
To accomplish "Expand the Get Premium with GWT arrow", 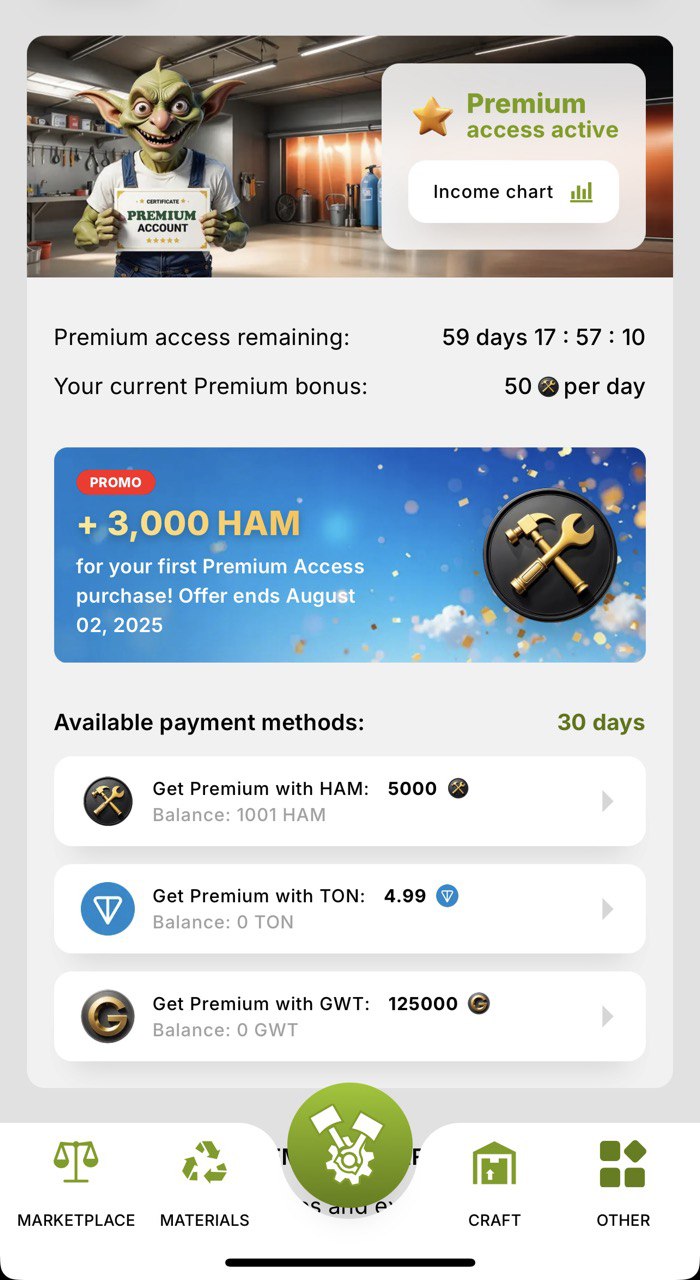I will coord(607,1016).
